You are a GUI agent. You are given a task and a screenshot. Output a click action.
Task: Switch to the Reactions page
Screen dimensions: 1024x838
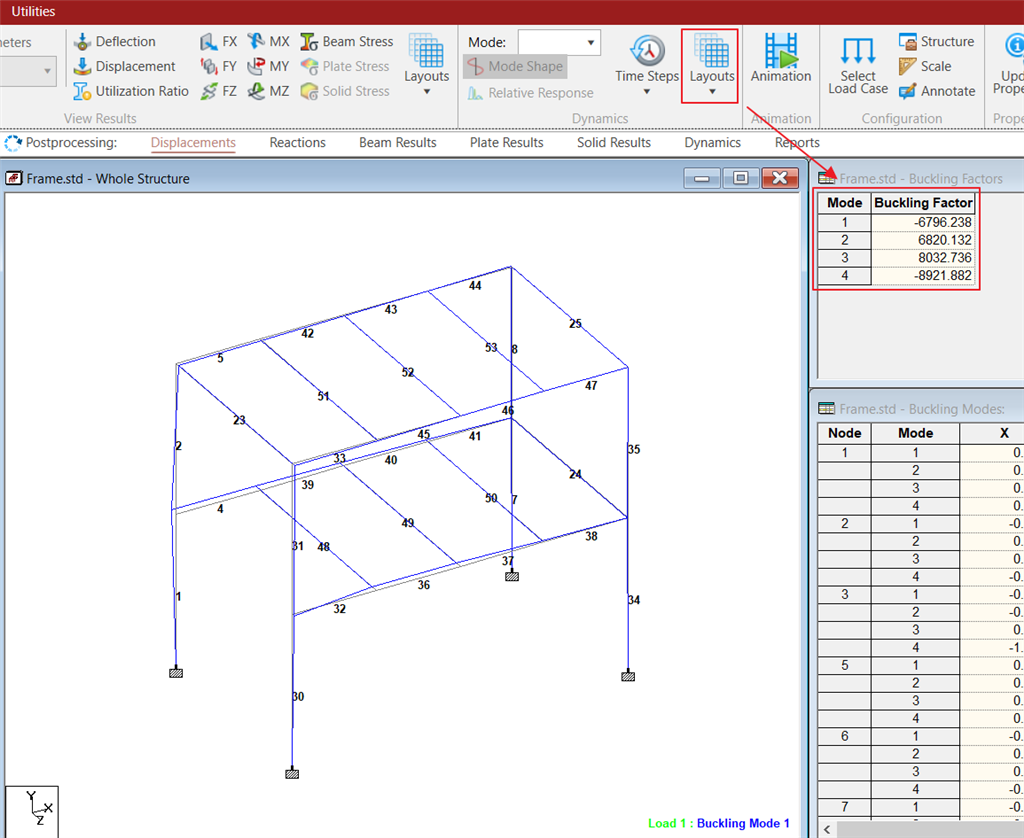click(297, 143)
